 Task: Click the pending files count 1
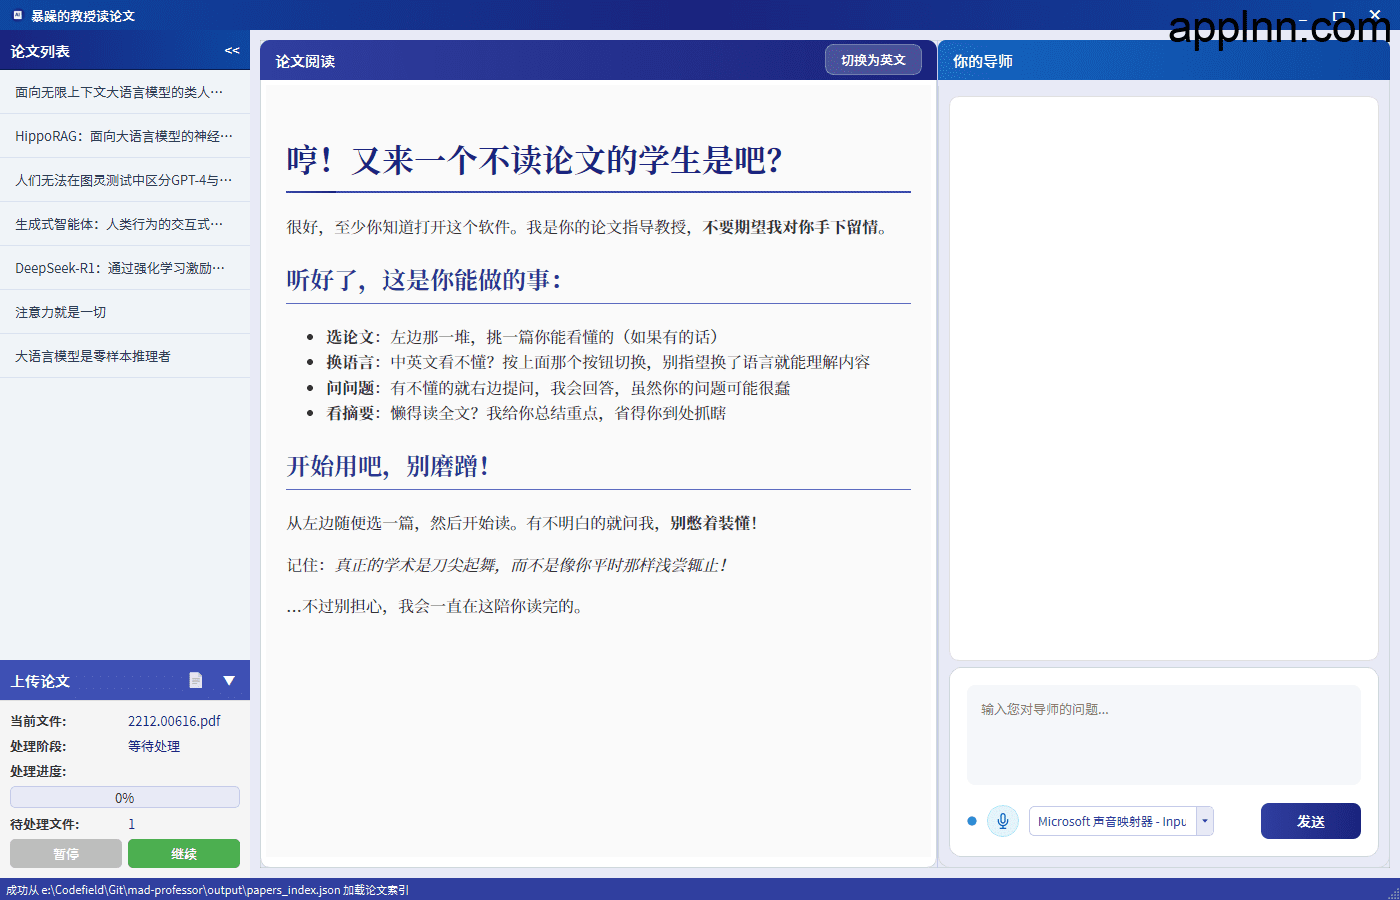click(x=132, y=824)
